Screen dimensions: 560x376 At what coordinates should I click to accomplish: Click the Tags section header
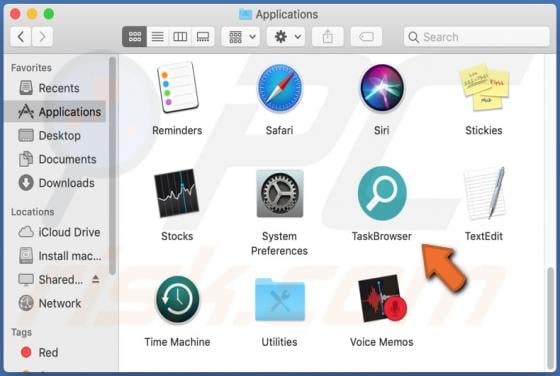click(x=21, y=332)
